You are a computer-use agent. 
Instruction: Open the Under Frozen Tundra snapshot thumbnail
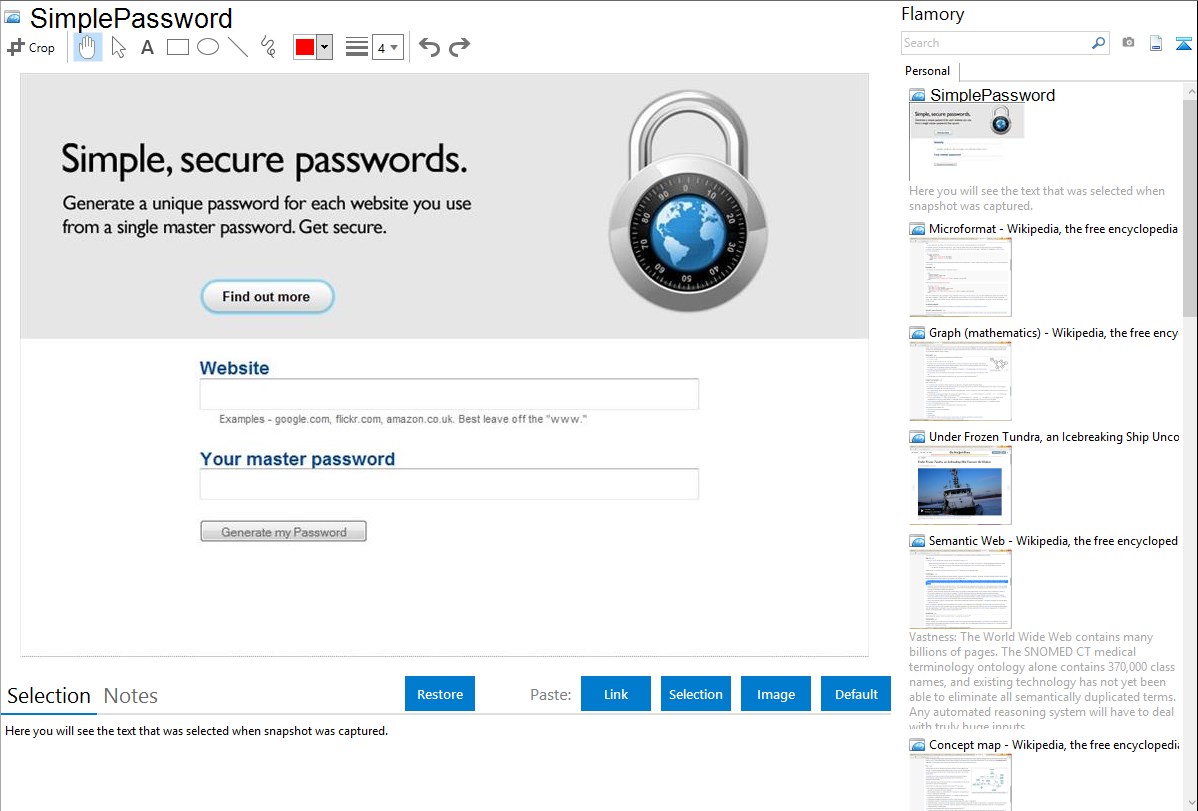click(x=960, y=486)
